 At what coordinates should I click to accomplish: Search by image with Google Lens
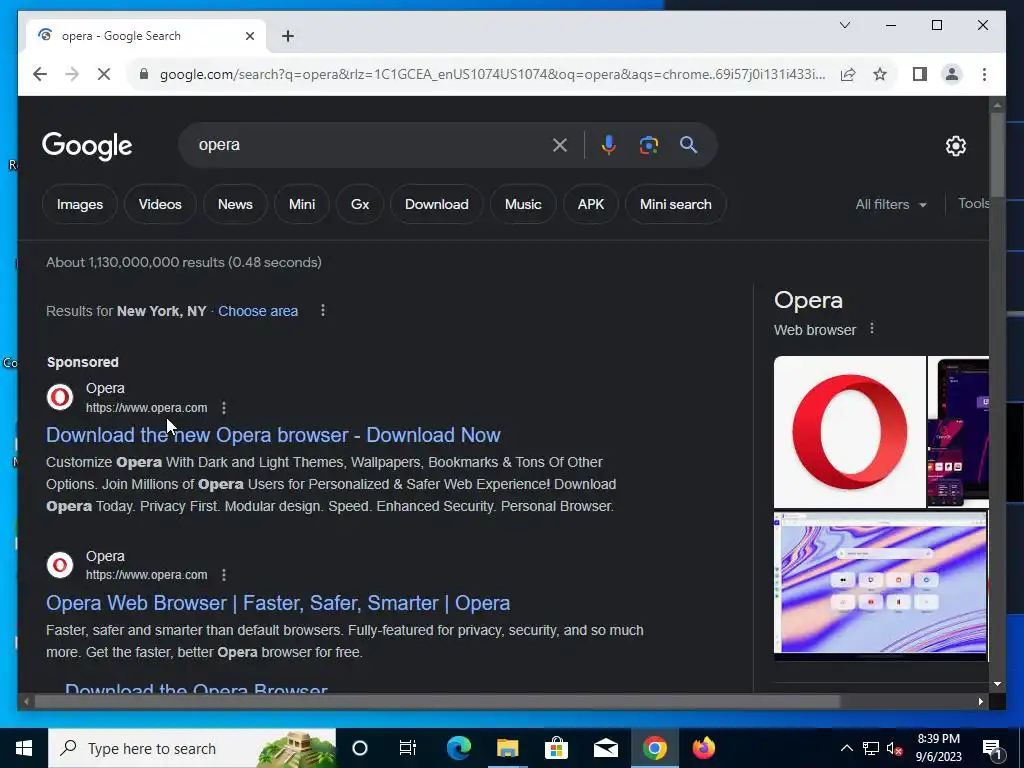click(648, 145)
